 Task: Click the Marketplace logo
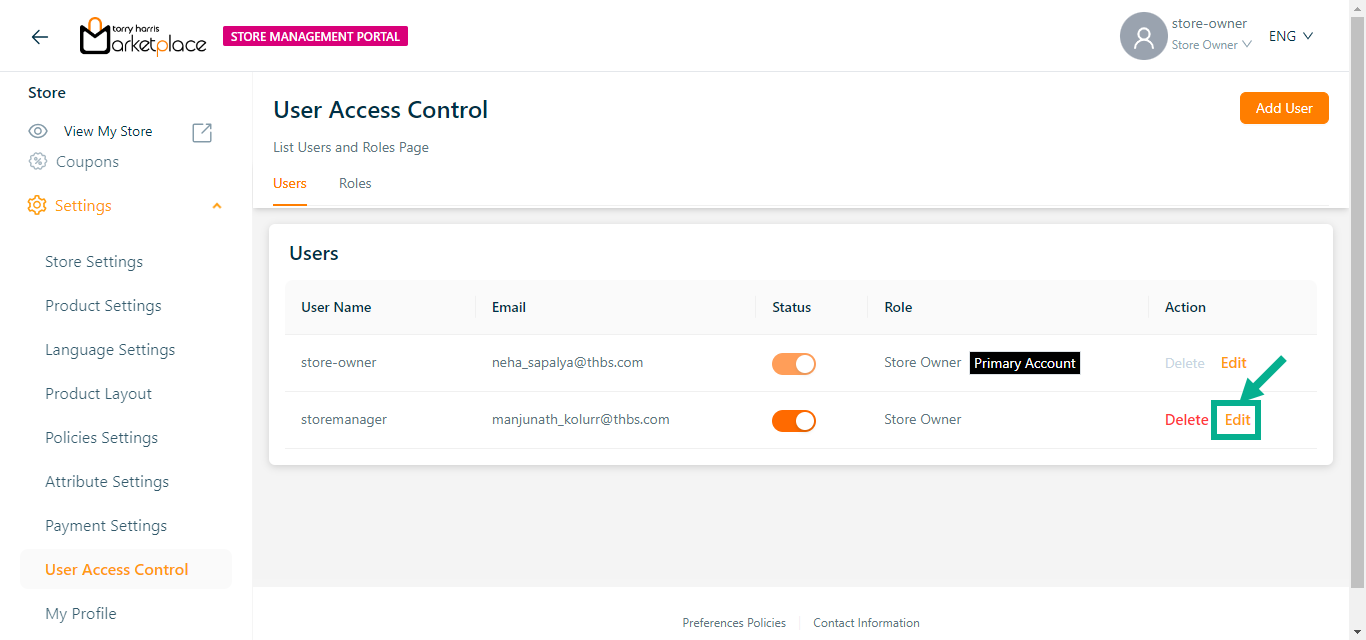[143, 37]
